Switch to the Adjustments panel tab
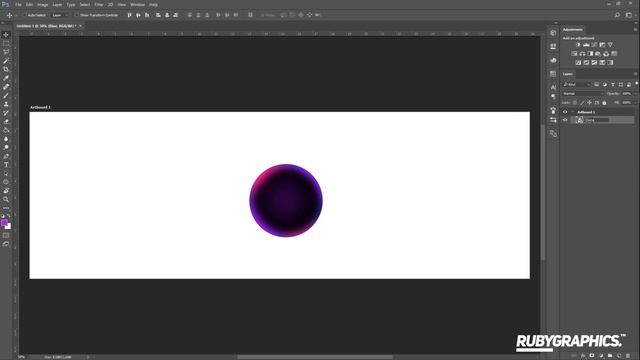Viewport: 640px width, 360px height. (x=573, y=29)
